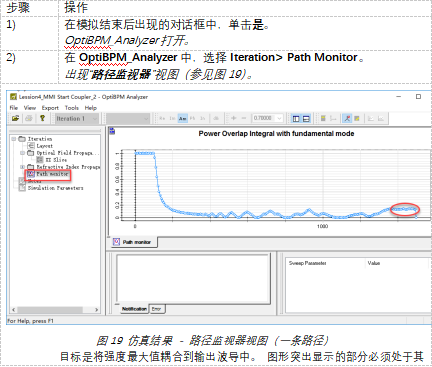Open the File menu
The image size is (432, 367).
coord(14,108)
